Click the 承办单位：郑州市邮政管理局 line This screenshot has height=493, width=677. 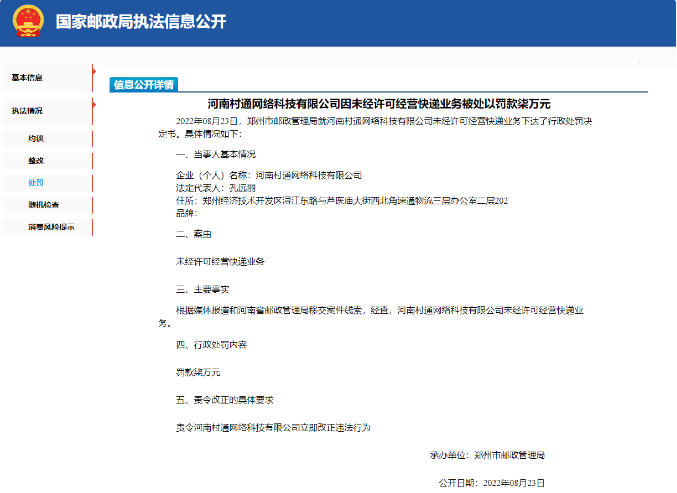tap(487, 455)
